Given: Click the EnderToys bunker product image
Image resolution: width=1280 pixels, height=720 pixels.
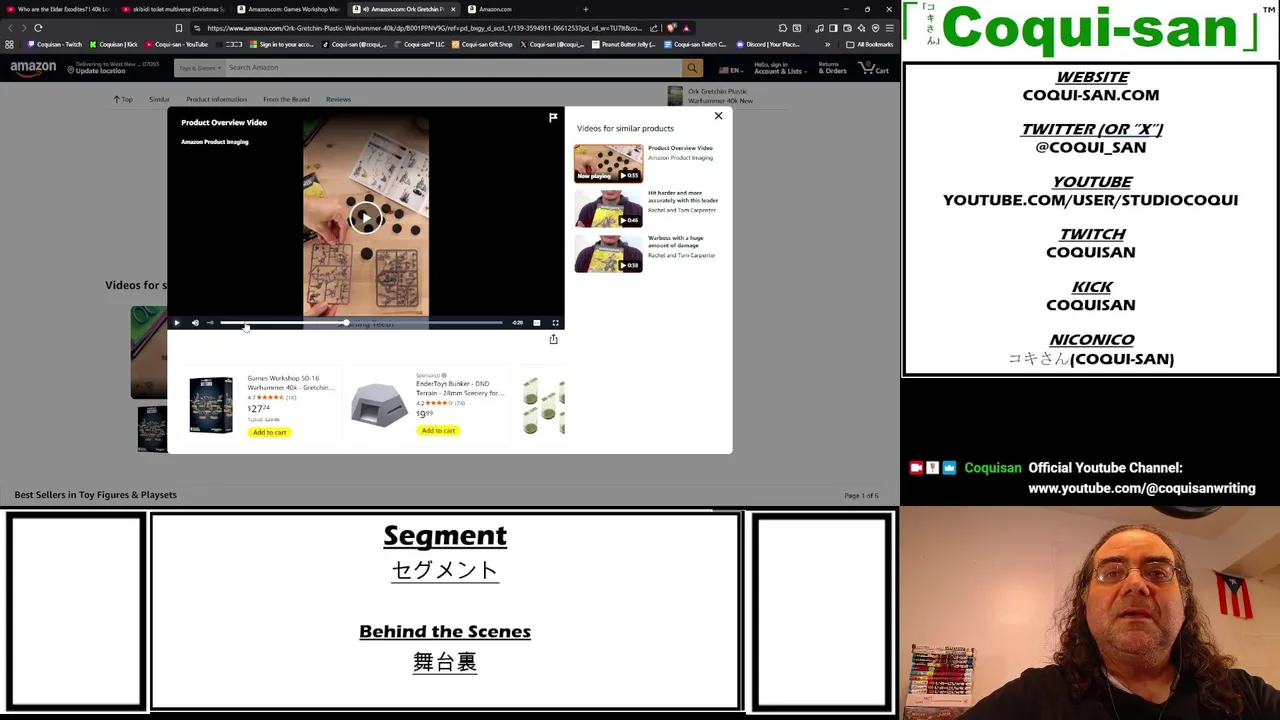Looking at the screenshot, I should coord(379,405).
